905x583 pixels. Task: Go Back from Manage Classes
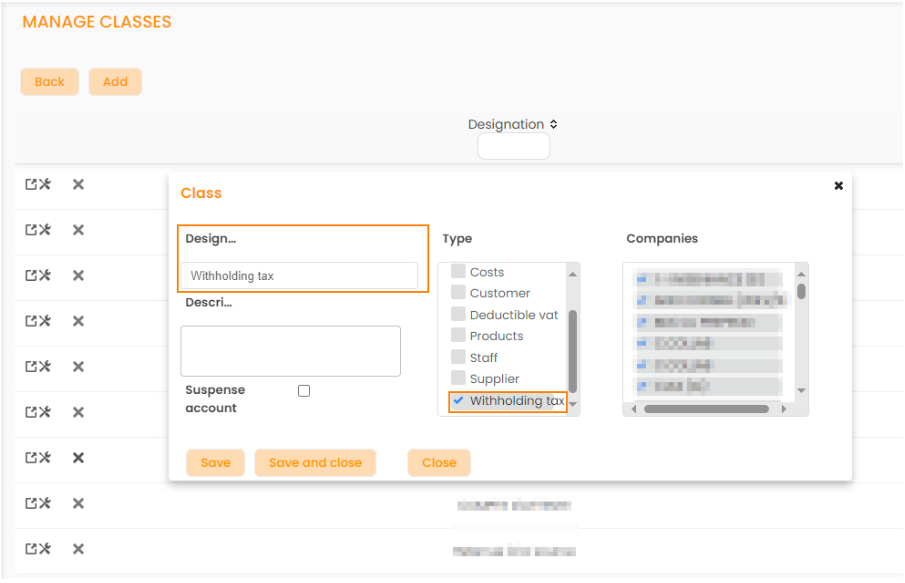pyautogui.click(x=49, y=82)
